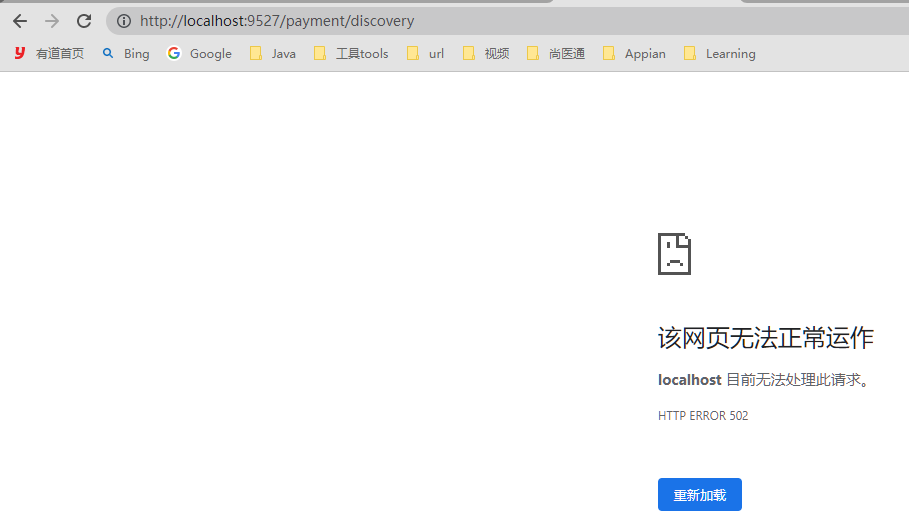Open the Google bookmark

pos(199,53)
